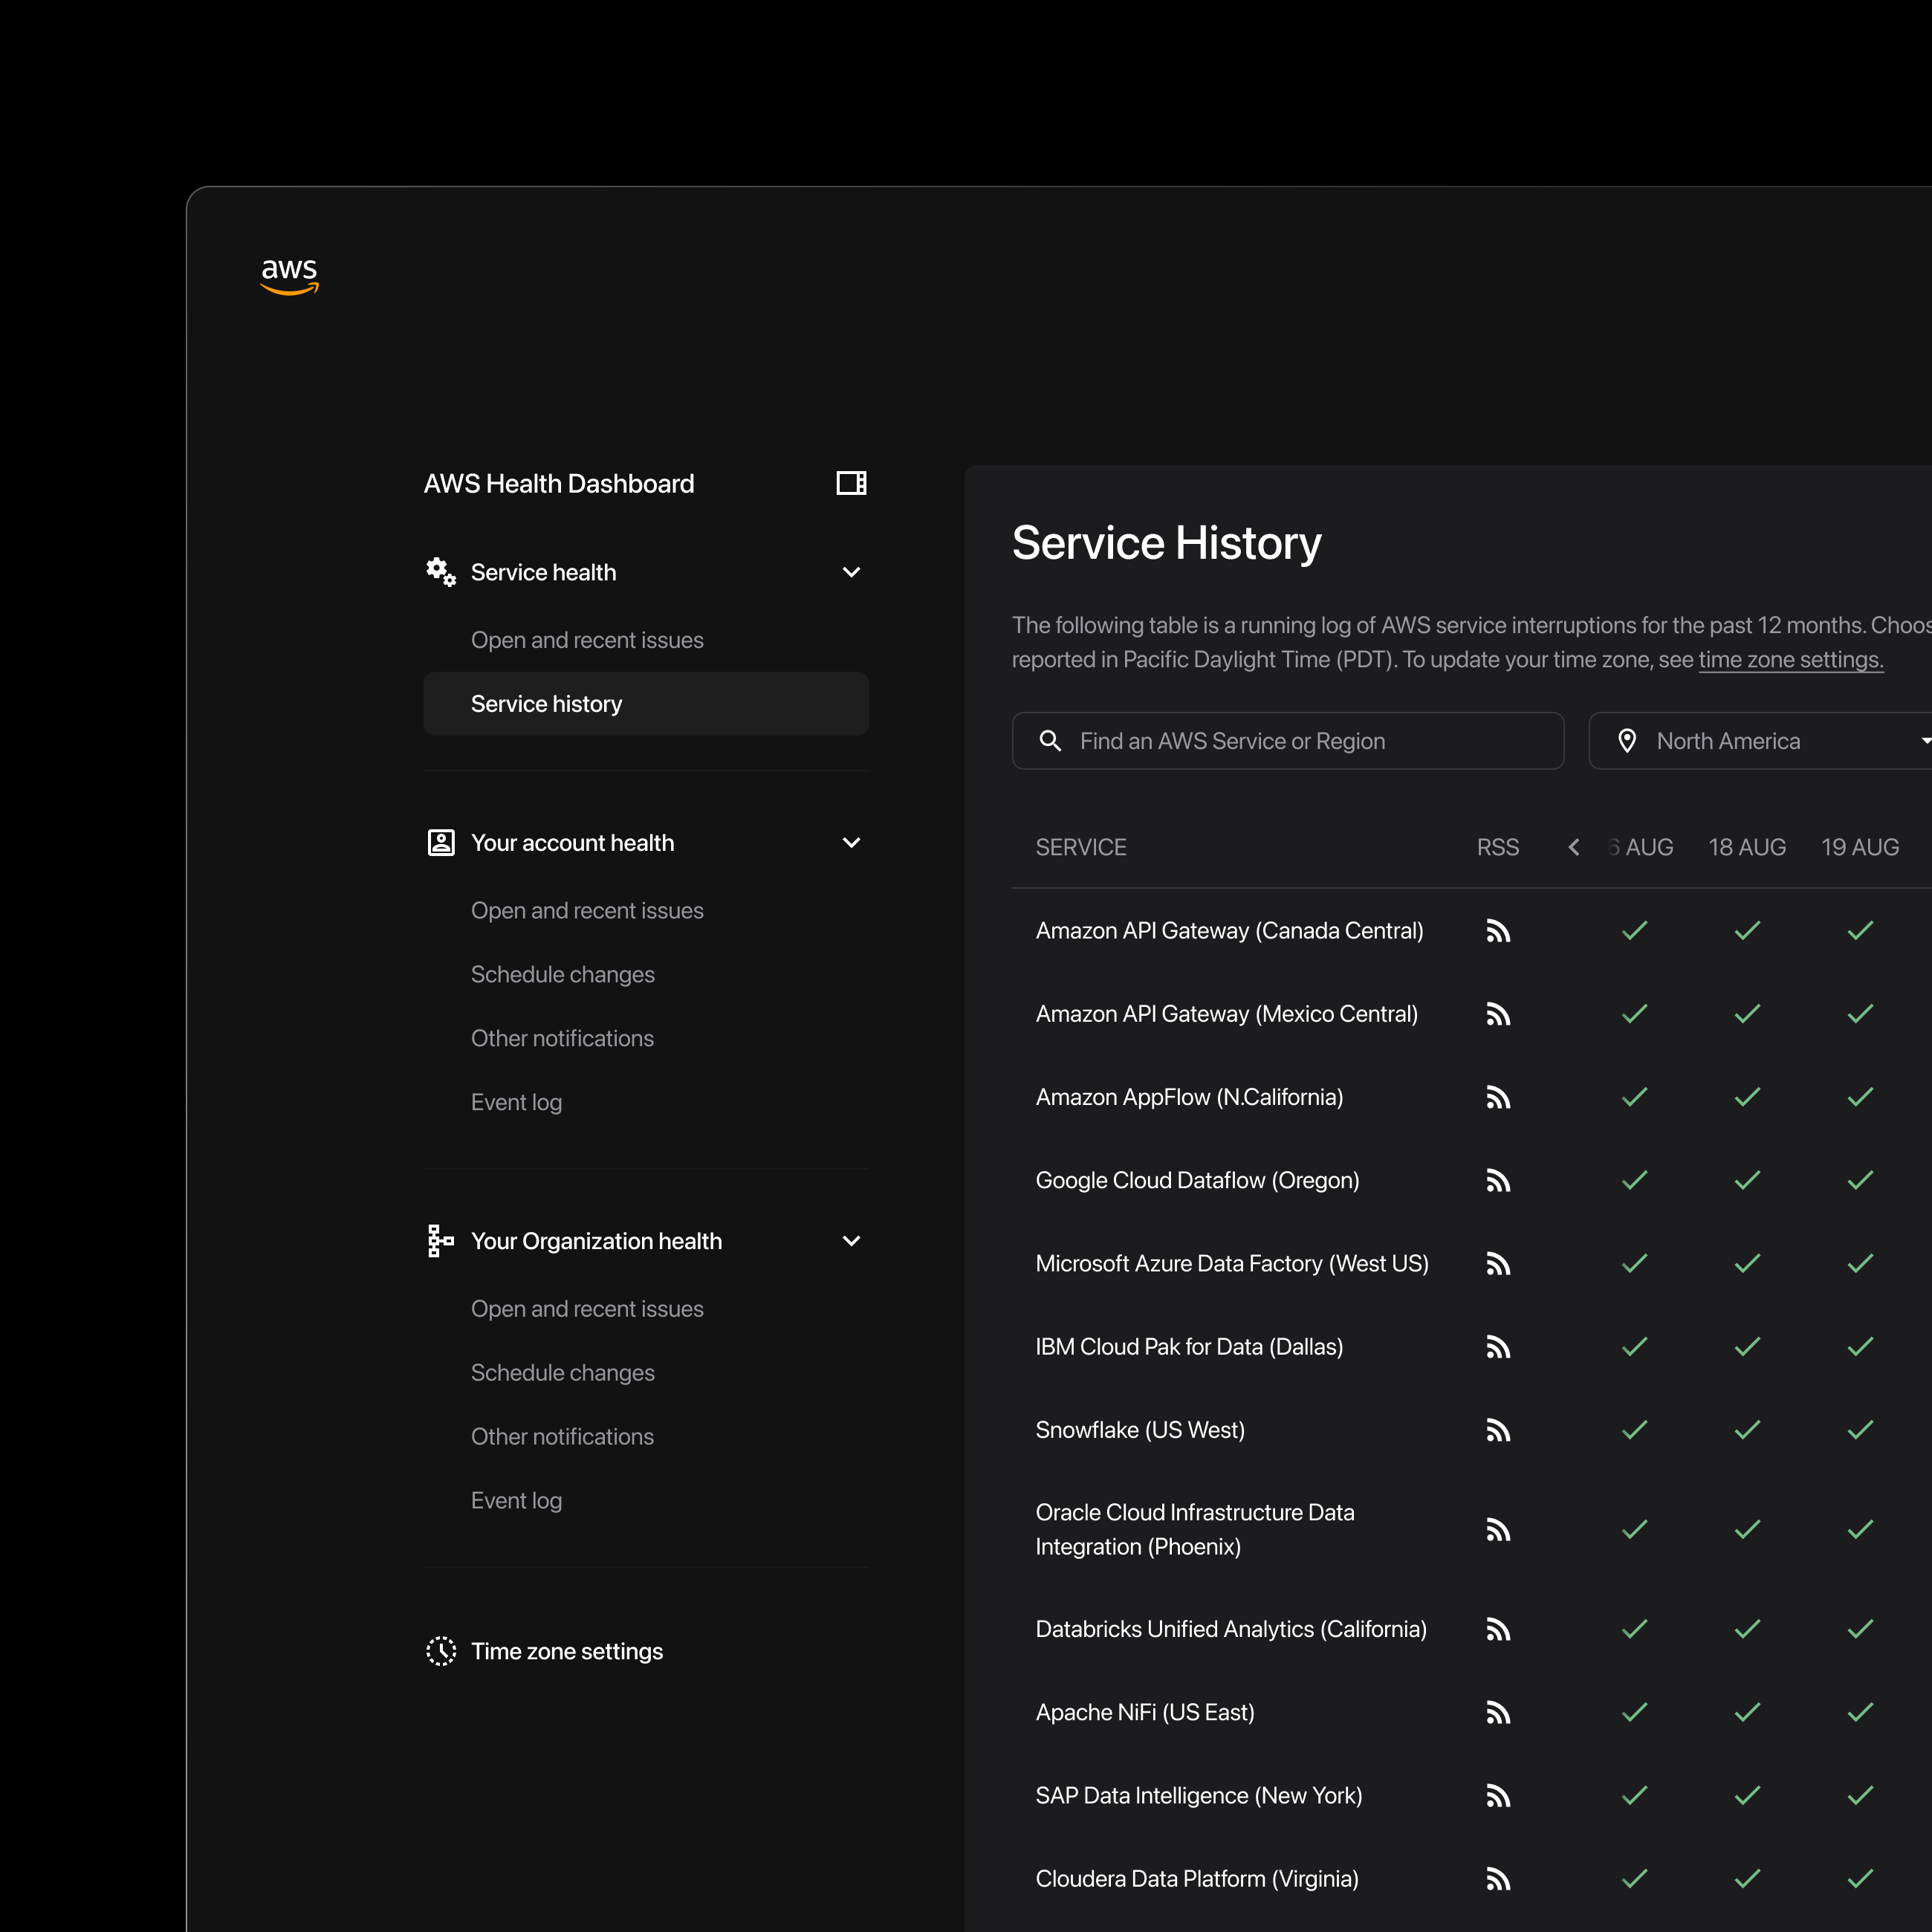The height and width of the screenshot is (1932, 1932).
Task: Collapse the Service health section
Action: coord(851,572)
